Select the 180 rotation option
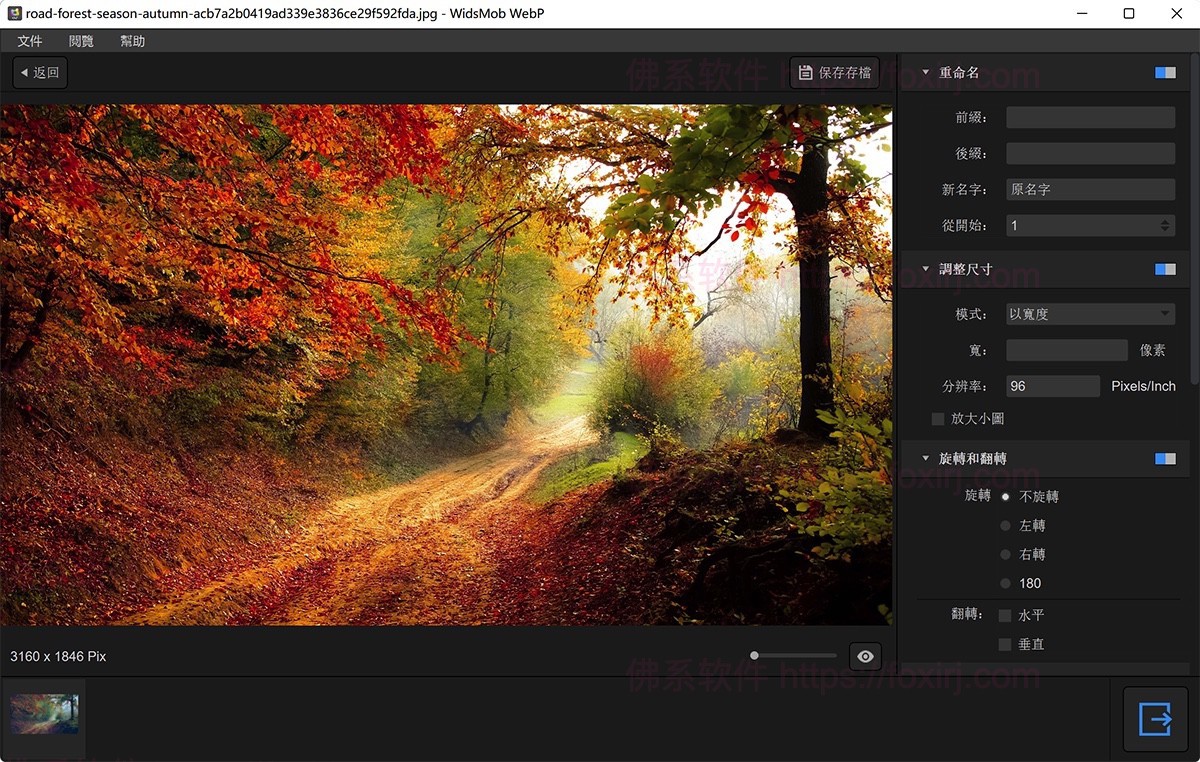Viewport: 1200px width, 762px height. pyautogui.click(x=1005, y=583)
